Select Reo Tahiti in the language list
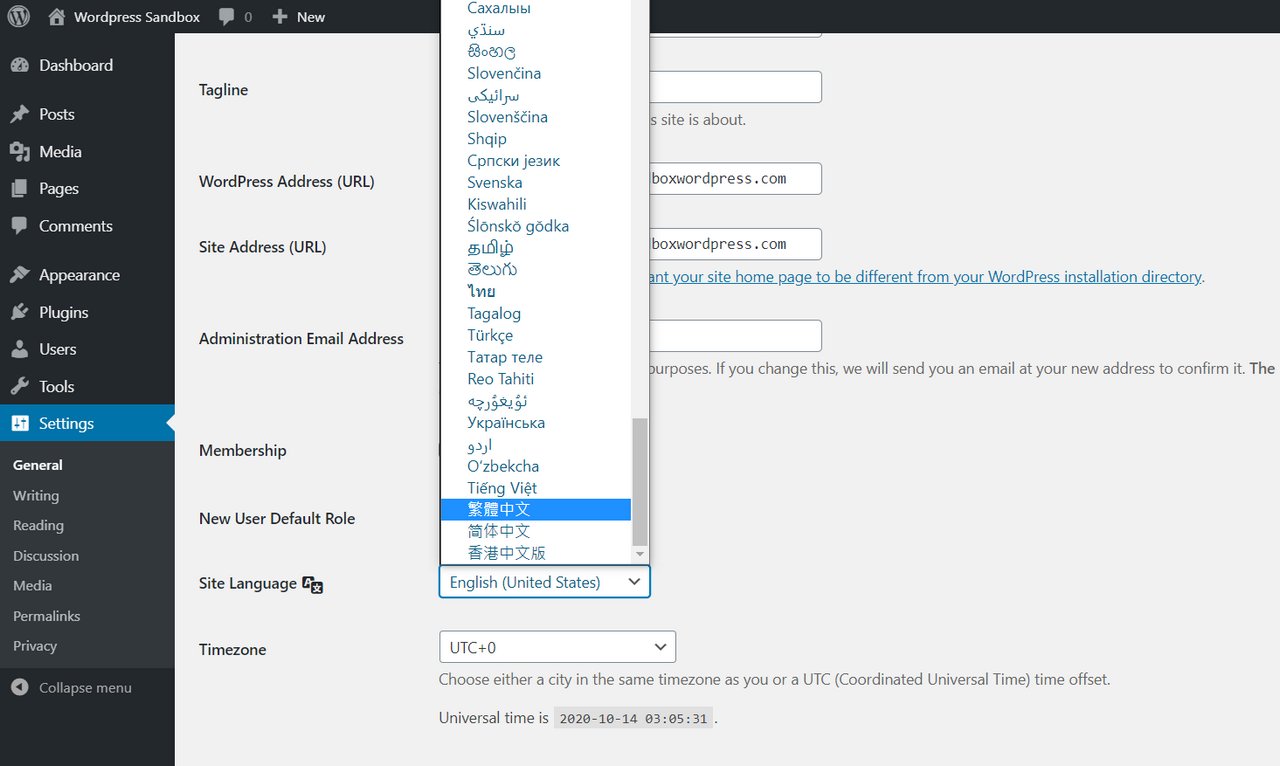 pos(536,379)
